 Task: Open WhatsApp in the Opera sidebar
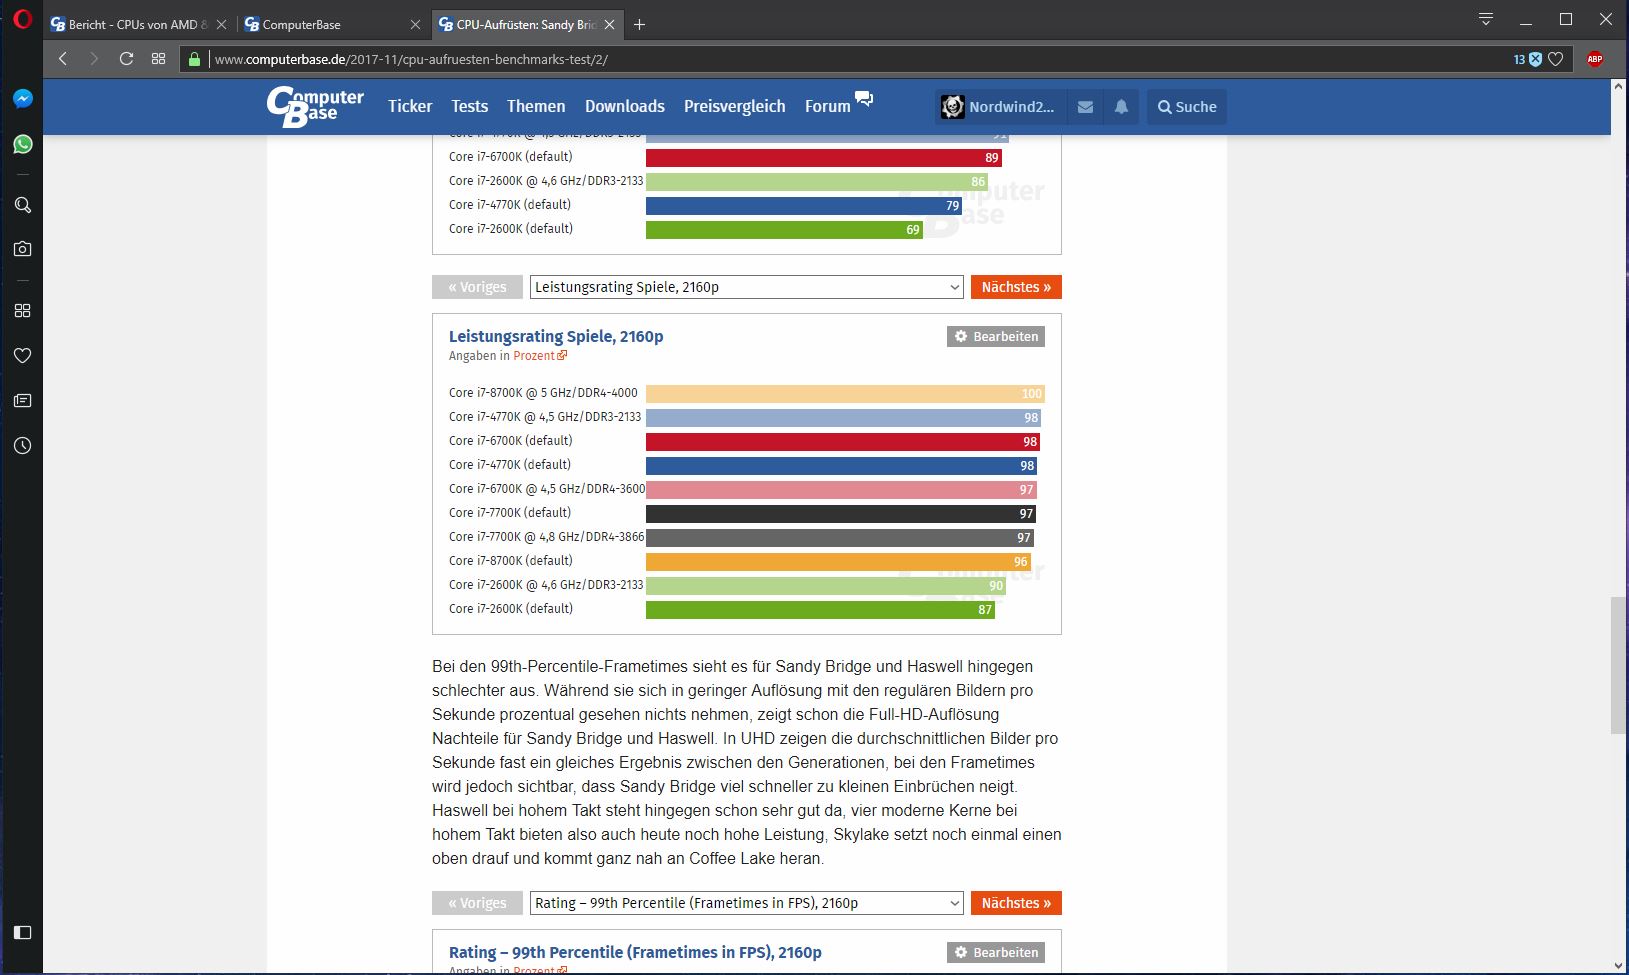[x=22, y=145]
